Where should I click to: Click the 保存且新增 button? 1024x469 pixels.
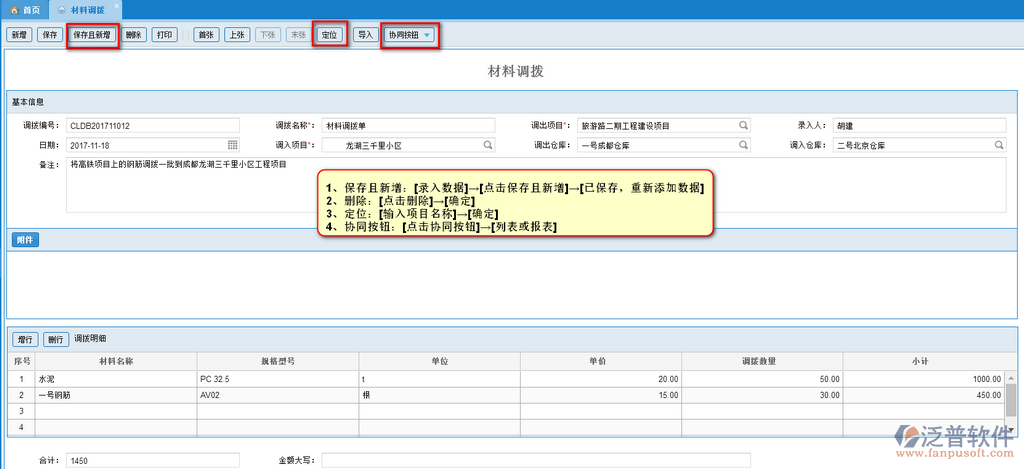click(93, 35)
